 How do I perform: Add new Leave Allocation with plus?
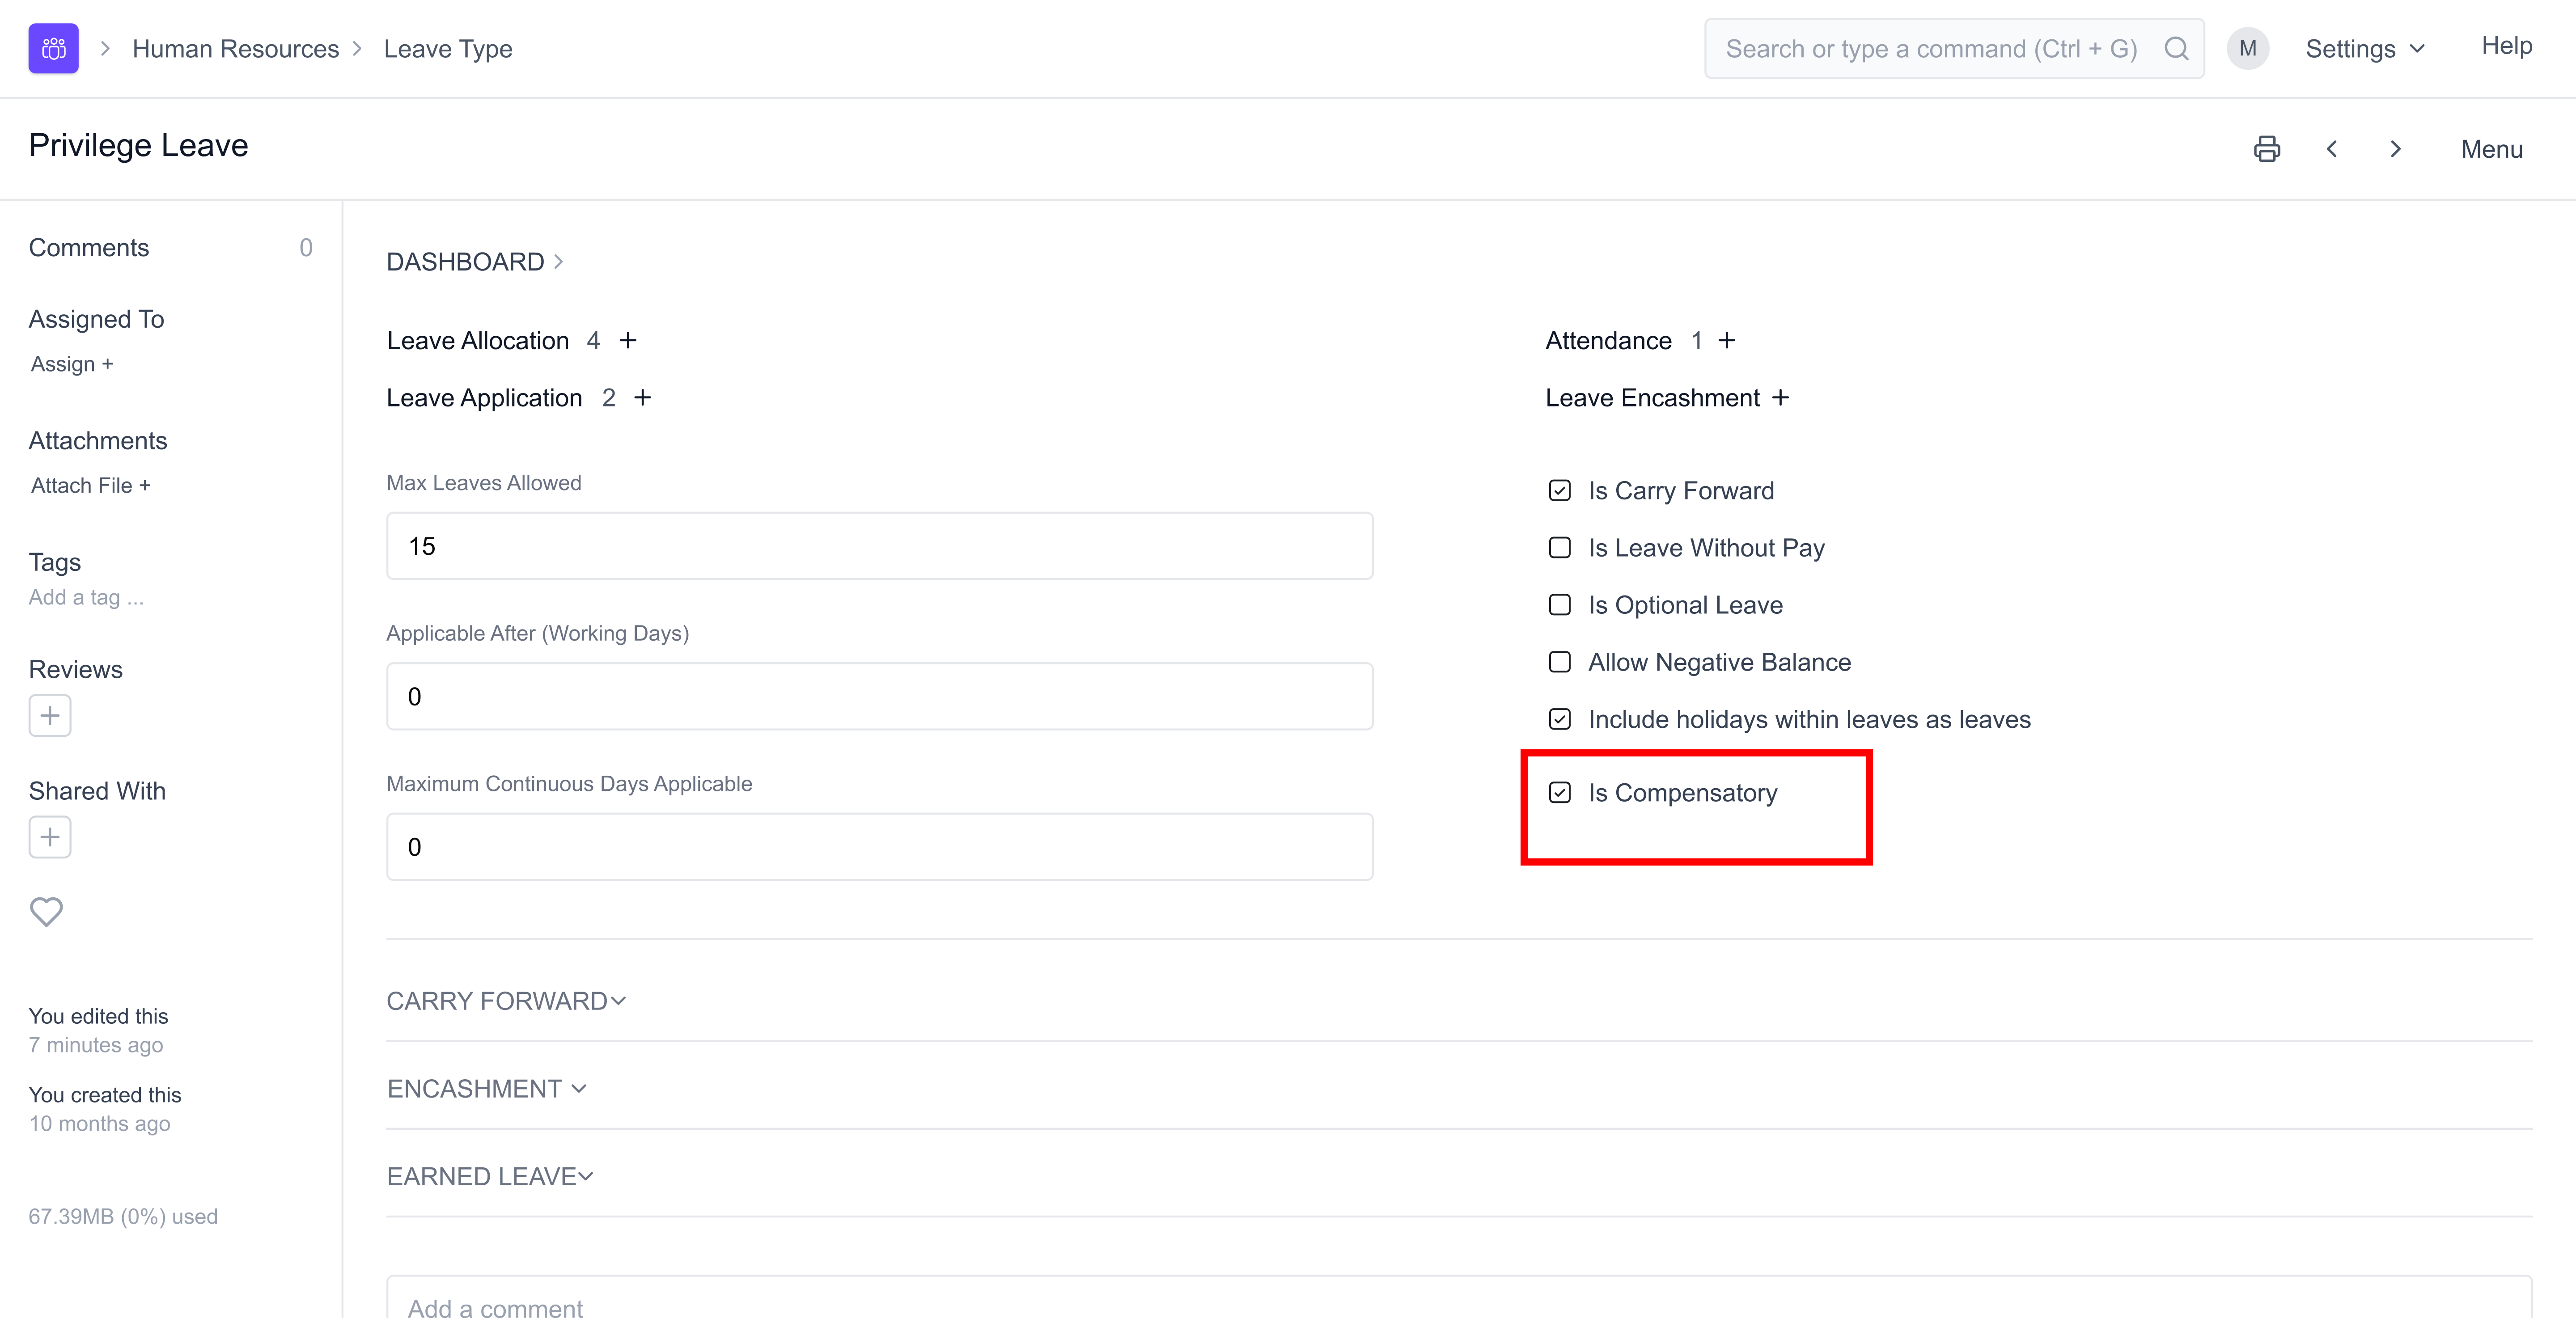628,341
